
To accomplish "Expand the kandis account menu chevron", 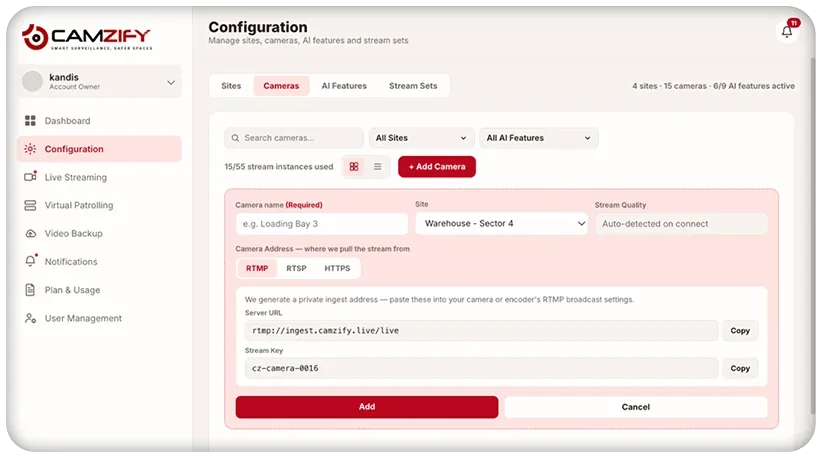I will [x=171, y=82].
